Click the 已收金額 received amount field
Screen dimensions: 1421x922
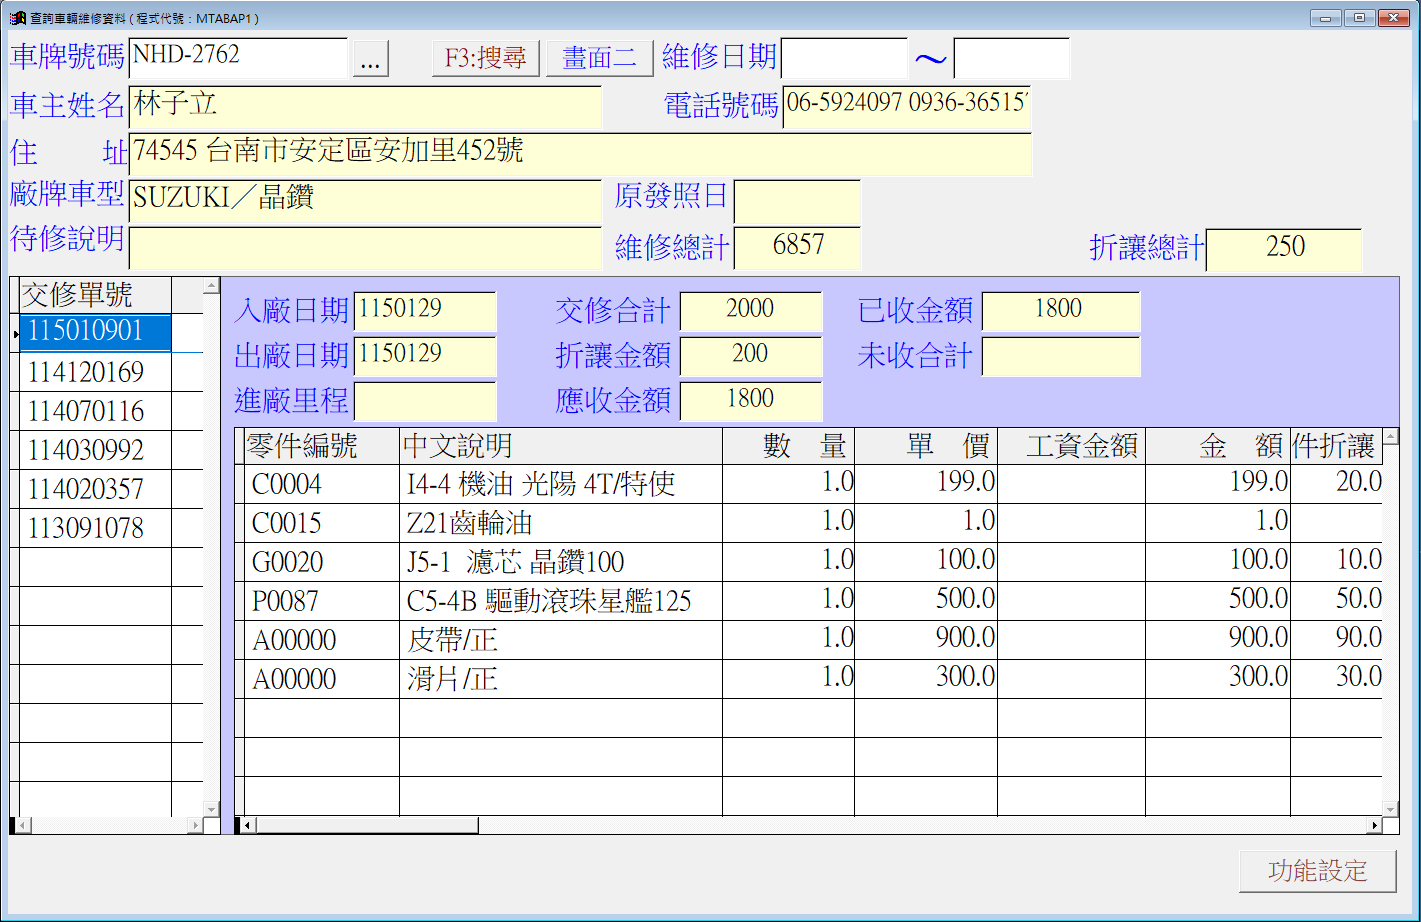1061,311
